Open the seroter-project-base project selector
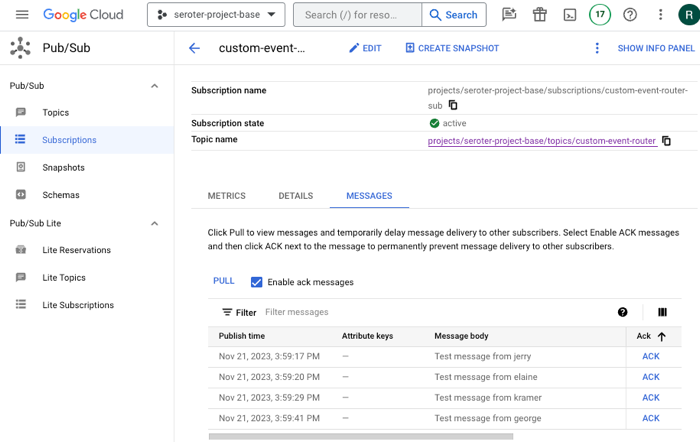This screenshot has width=700, height=442. (x=216, y=15)
